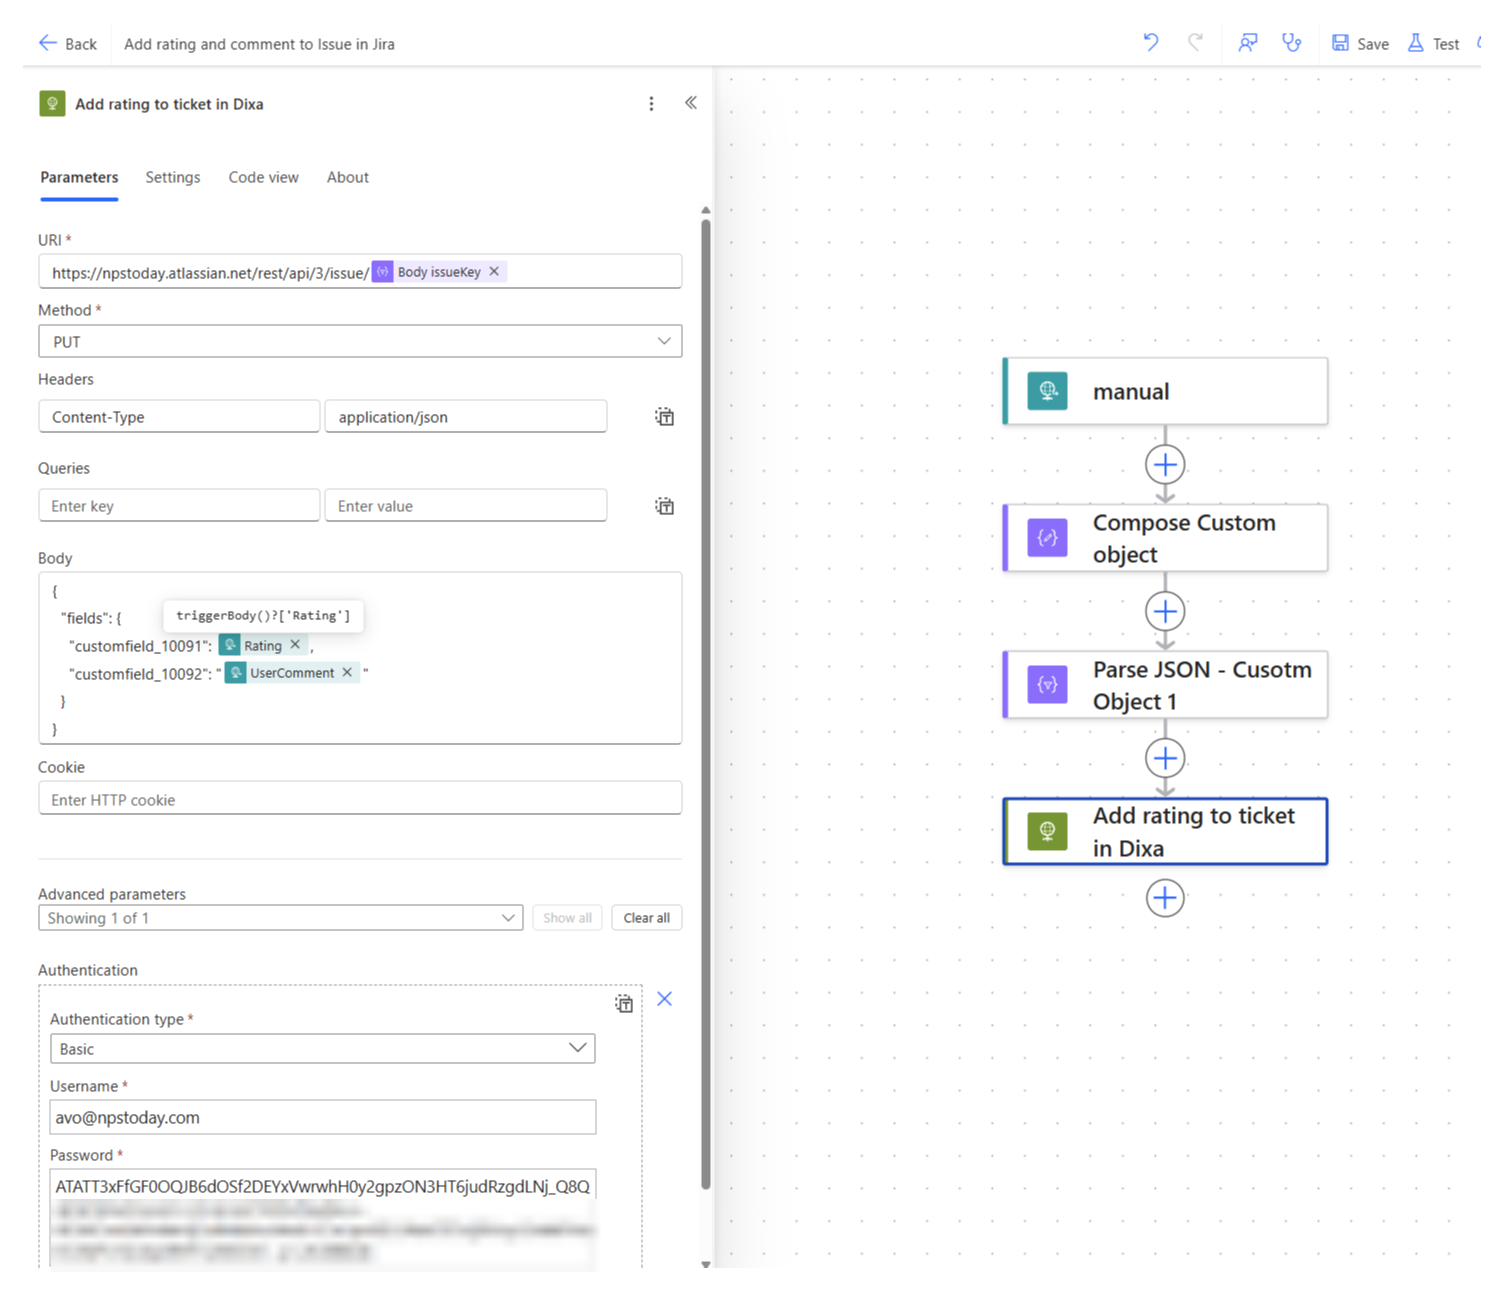
Task: Open the Method dropdown showing PUT
Action: (x=360, y=341)
